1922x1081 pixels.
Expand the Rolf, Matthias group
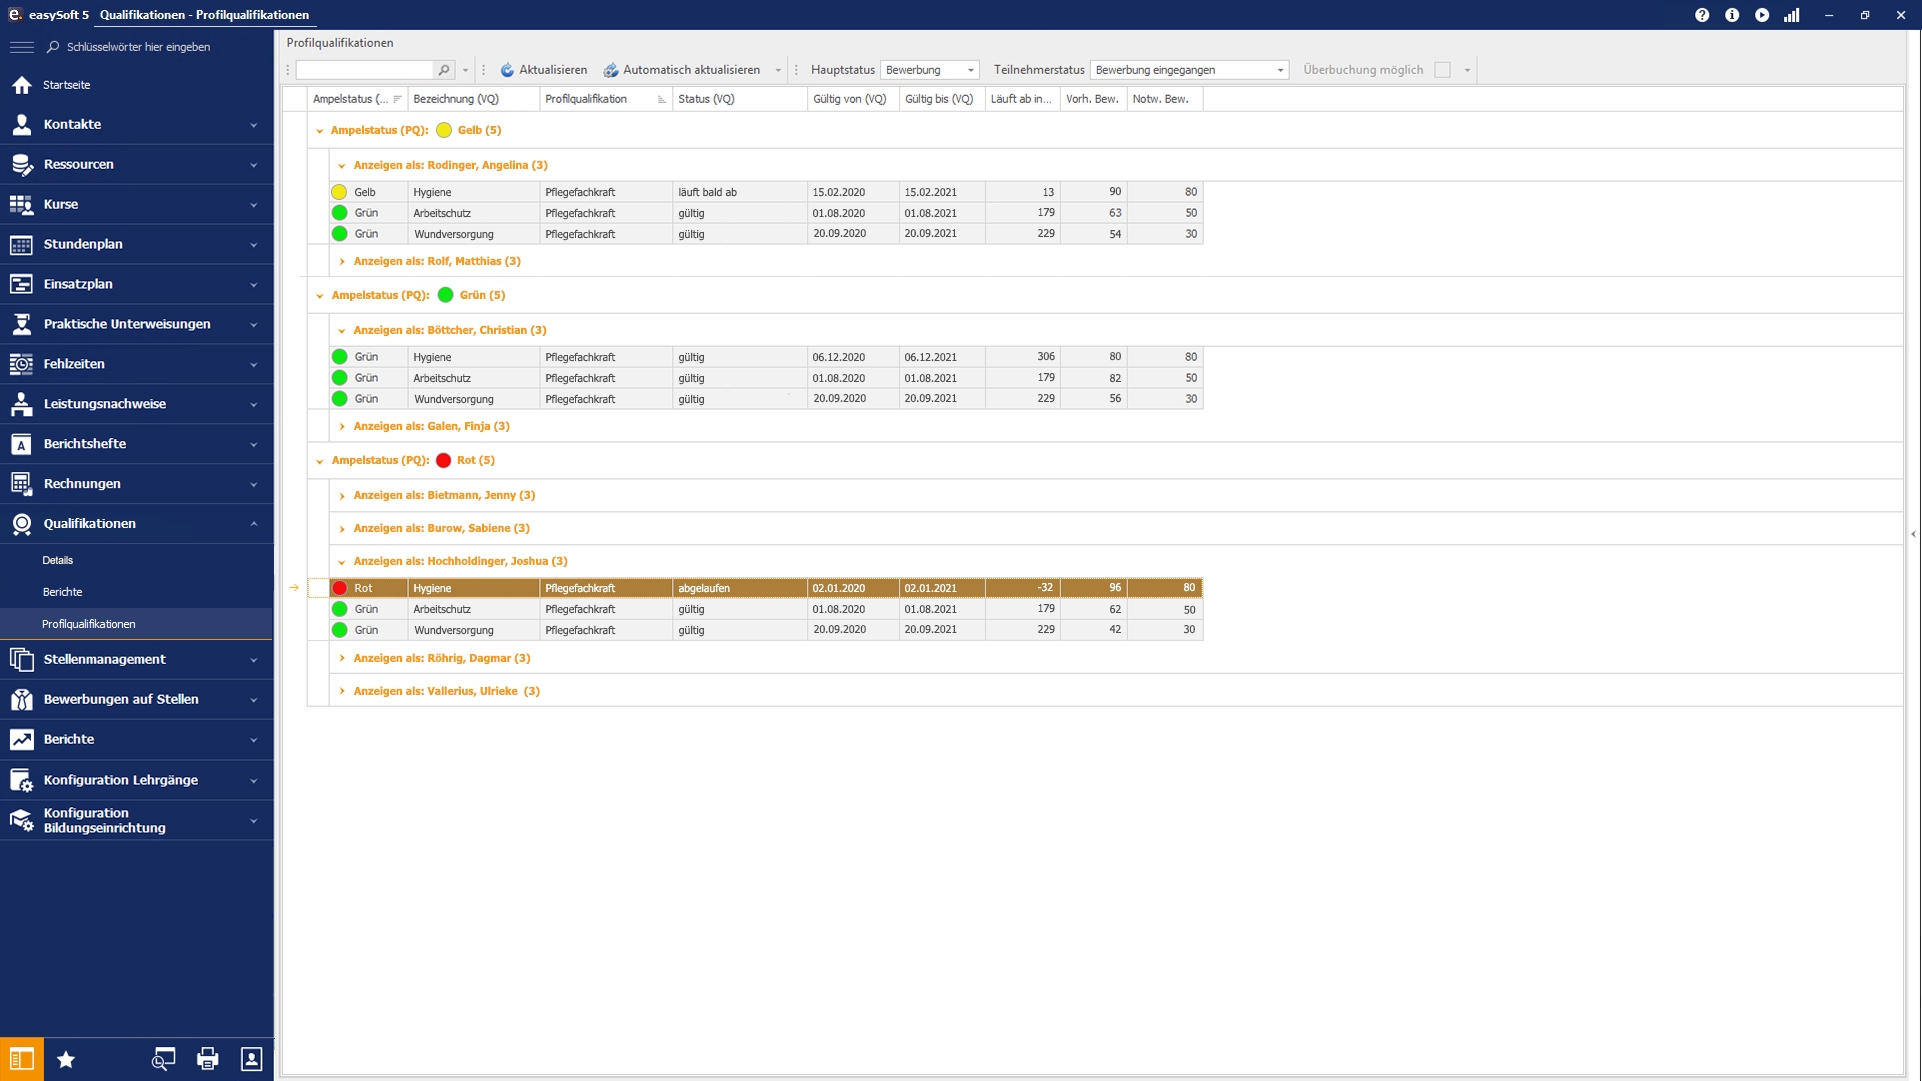coord(342,261)
